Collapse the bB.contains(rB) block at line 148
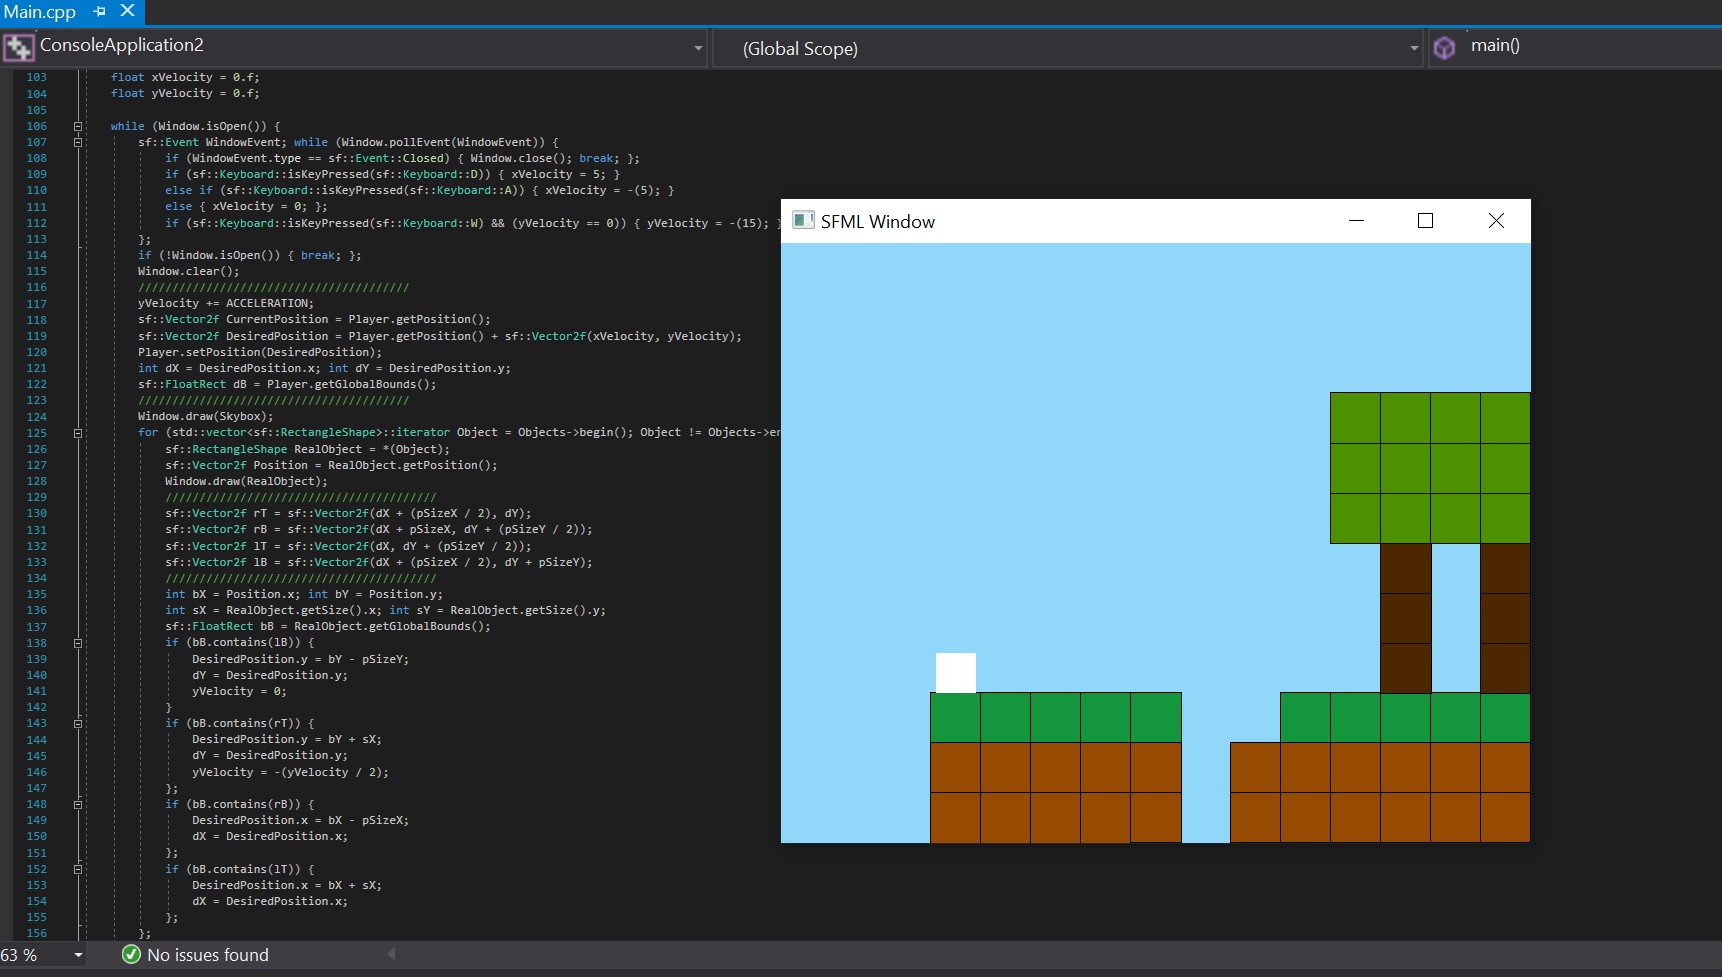 [x=78, y=804]
